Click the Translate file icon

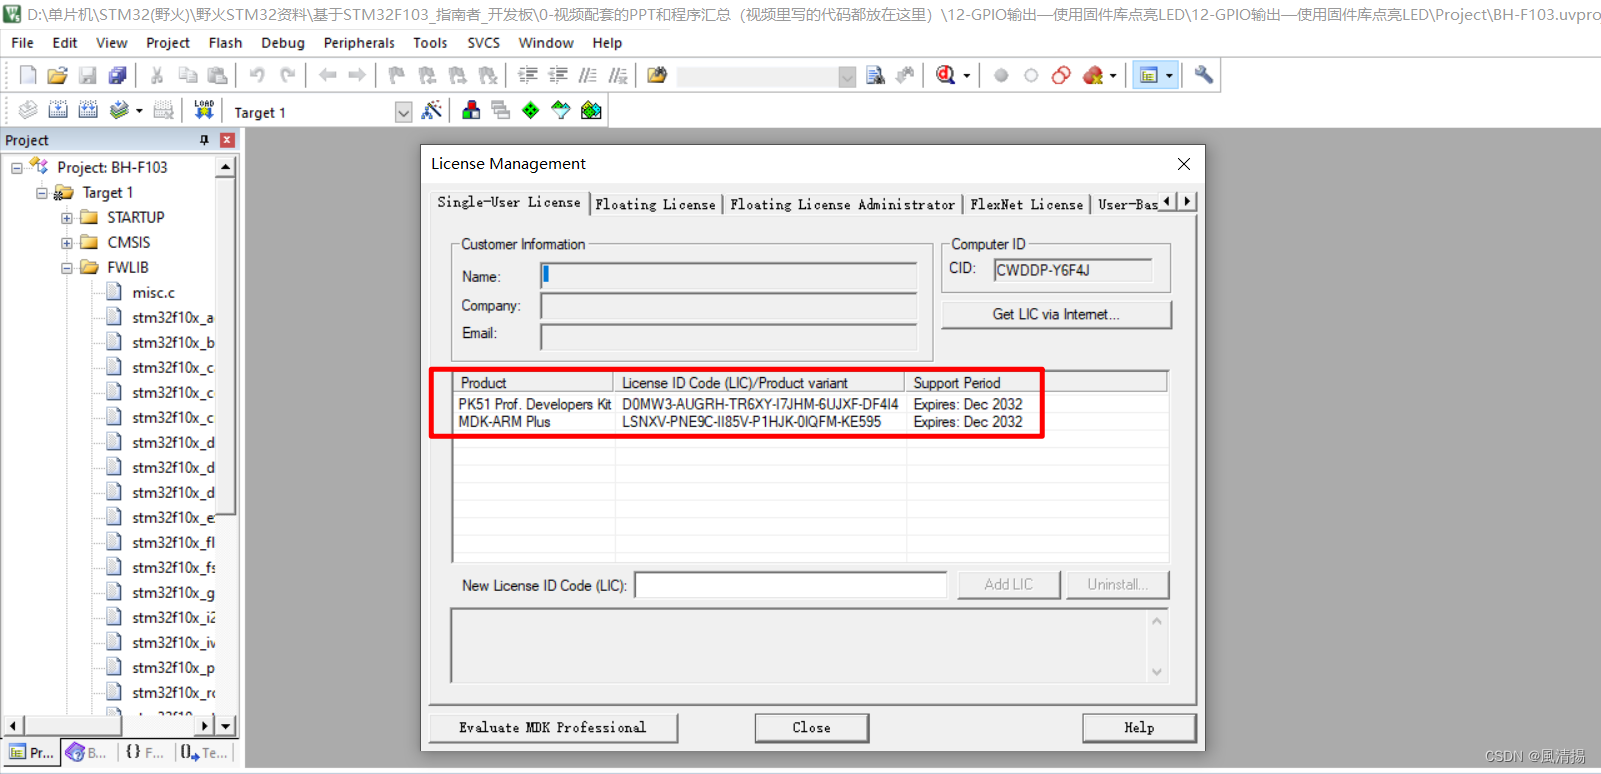click(x=28, y=110)
